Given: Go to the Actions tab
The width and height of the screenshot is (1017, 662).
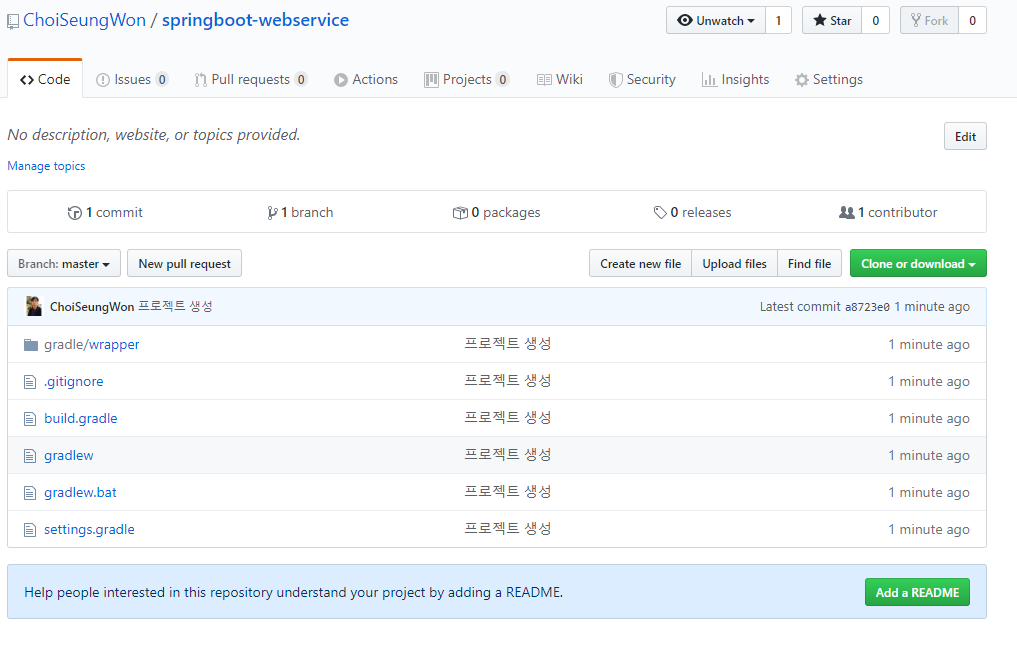Looking at the screenshot, I should pos(366,79).
